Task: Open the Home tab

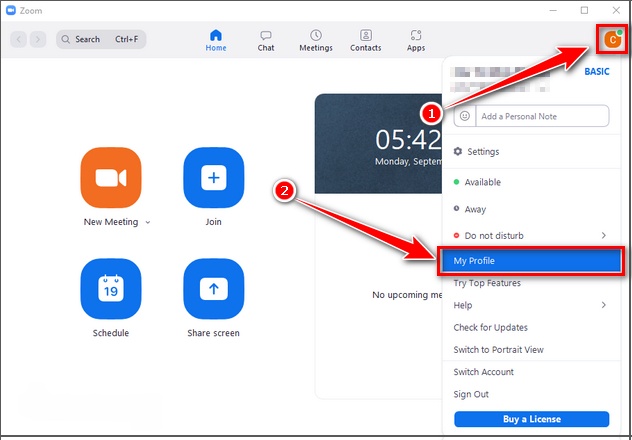Action: pyautogui.click(x=216, y=40)
